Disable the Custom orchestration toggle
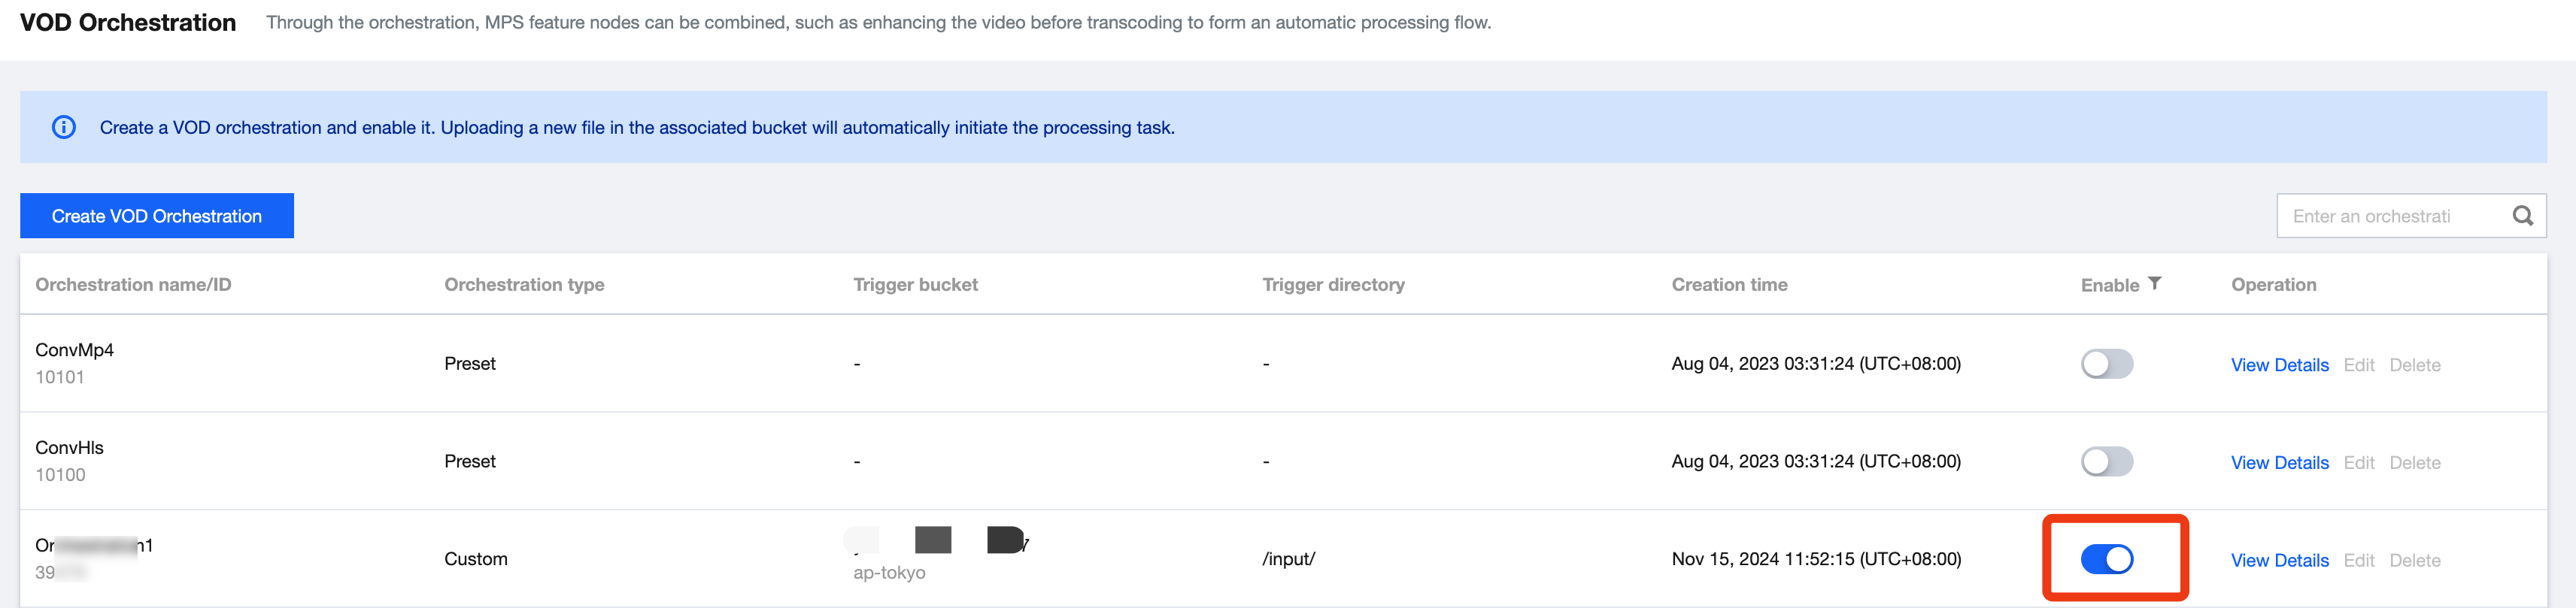The width and height of the screenshot is (2576, 608). [x=2106, y=560]
